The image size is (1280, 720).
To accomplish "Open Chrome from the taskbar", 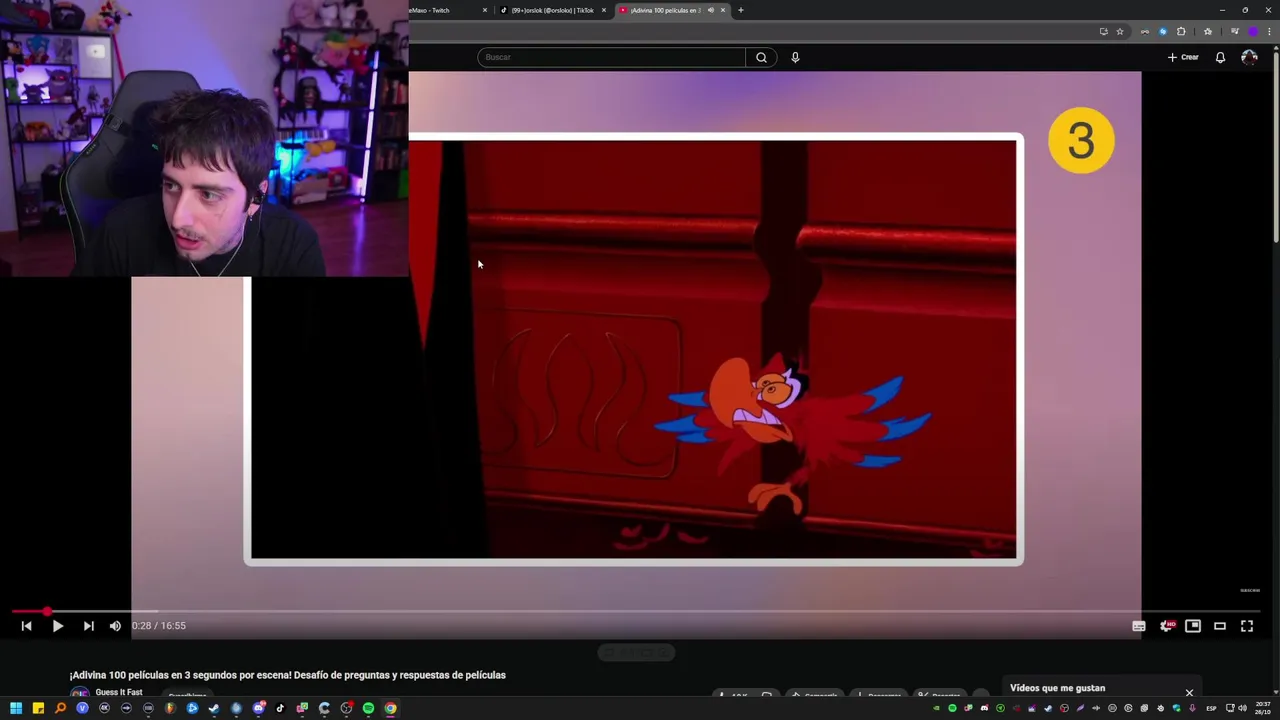I will click(x=390, y=708).
